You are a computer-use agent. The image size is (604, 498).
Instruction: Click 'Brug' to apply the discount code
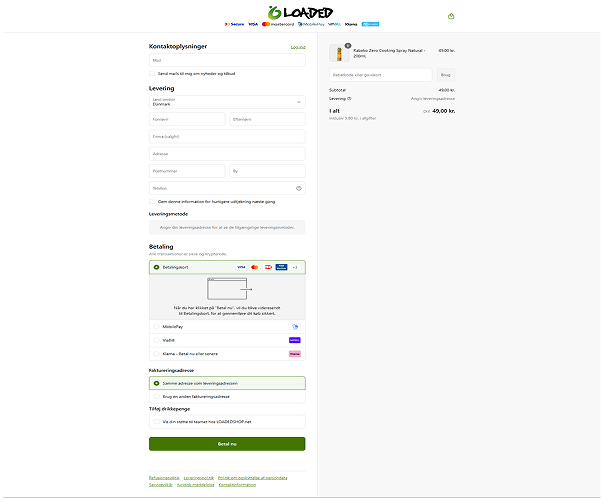(446, 75)
